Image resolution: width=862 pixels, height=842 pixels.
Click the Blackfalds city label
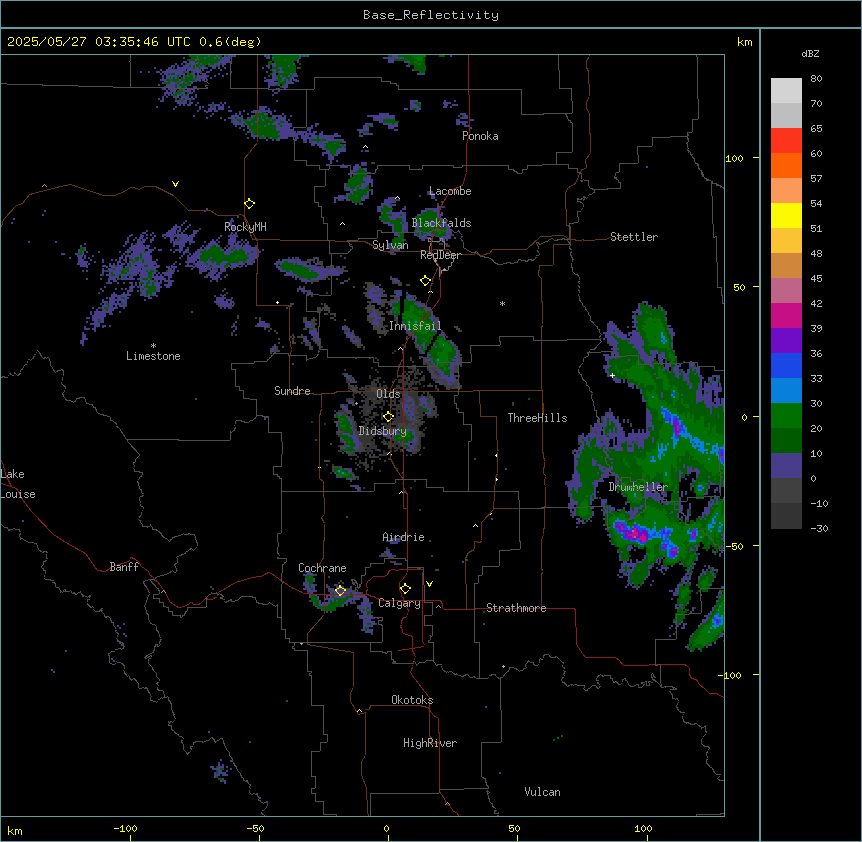[x=441, y=223]
